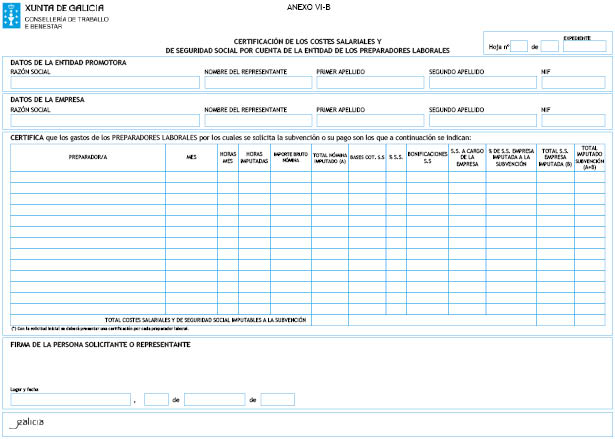The width and height of the screenshot is (615, 439).
Task: Click first row cell under Bases Cot. S.S column
Action: click(367, 177)
